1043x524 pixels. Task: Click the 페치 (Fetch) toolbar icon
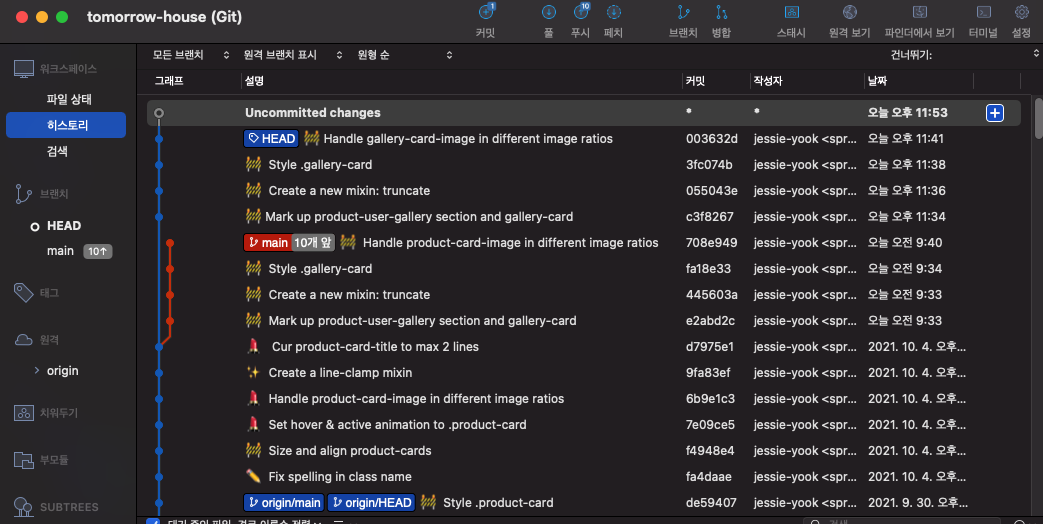tap(613, 13)
